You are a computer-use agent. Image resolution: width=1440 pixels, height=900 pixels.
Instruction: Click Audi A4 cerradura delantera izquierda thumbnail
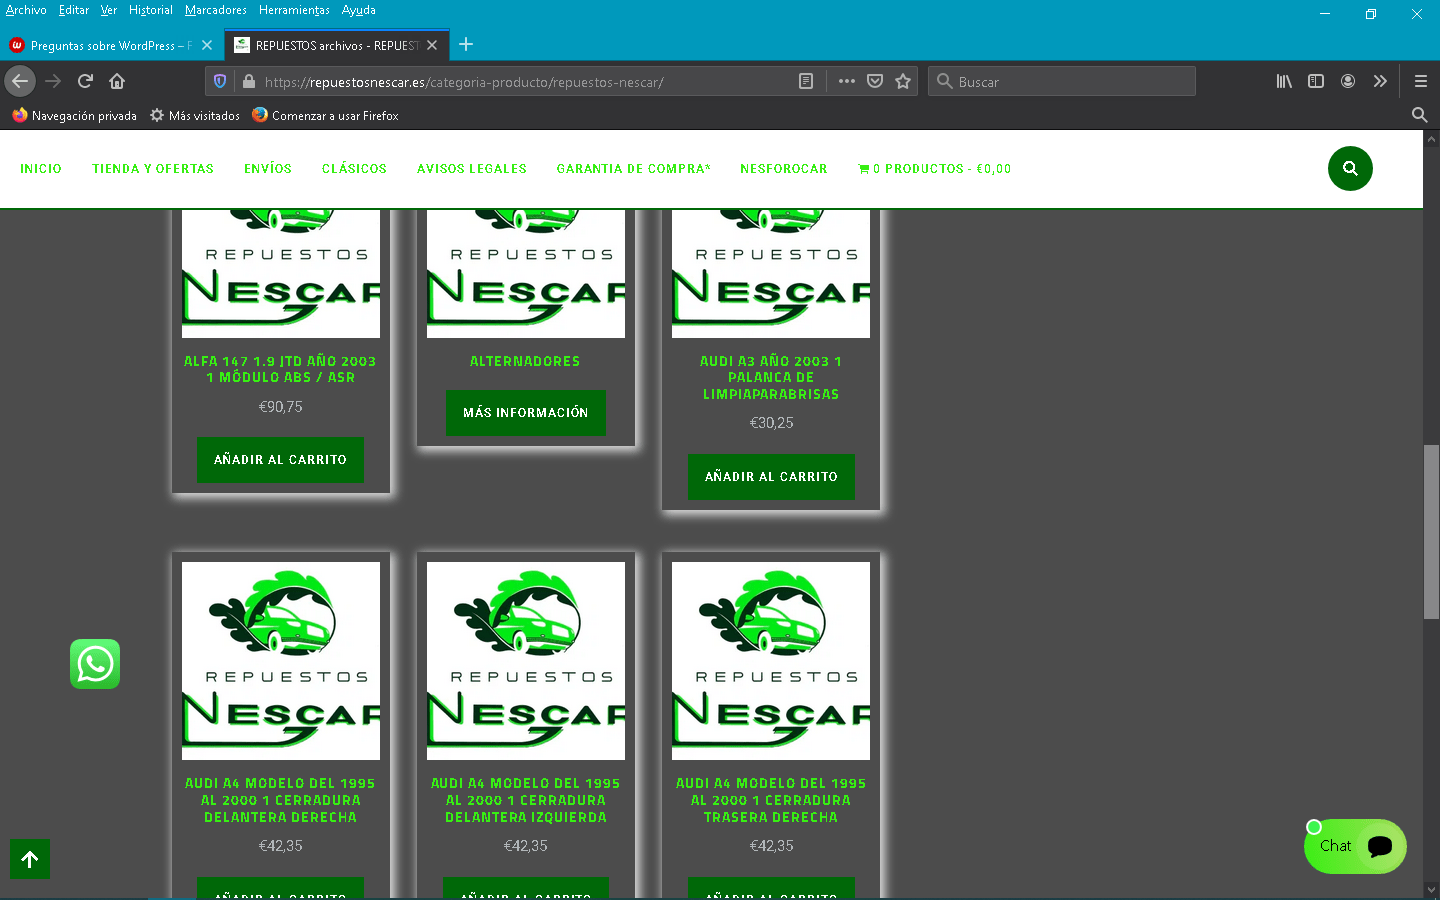526,661
